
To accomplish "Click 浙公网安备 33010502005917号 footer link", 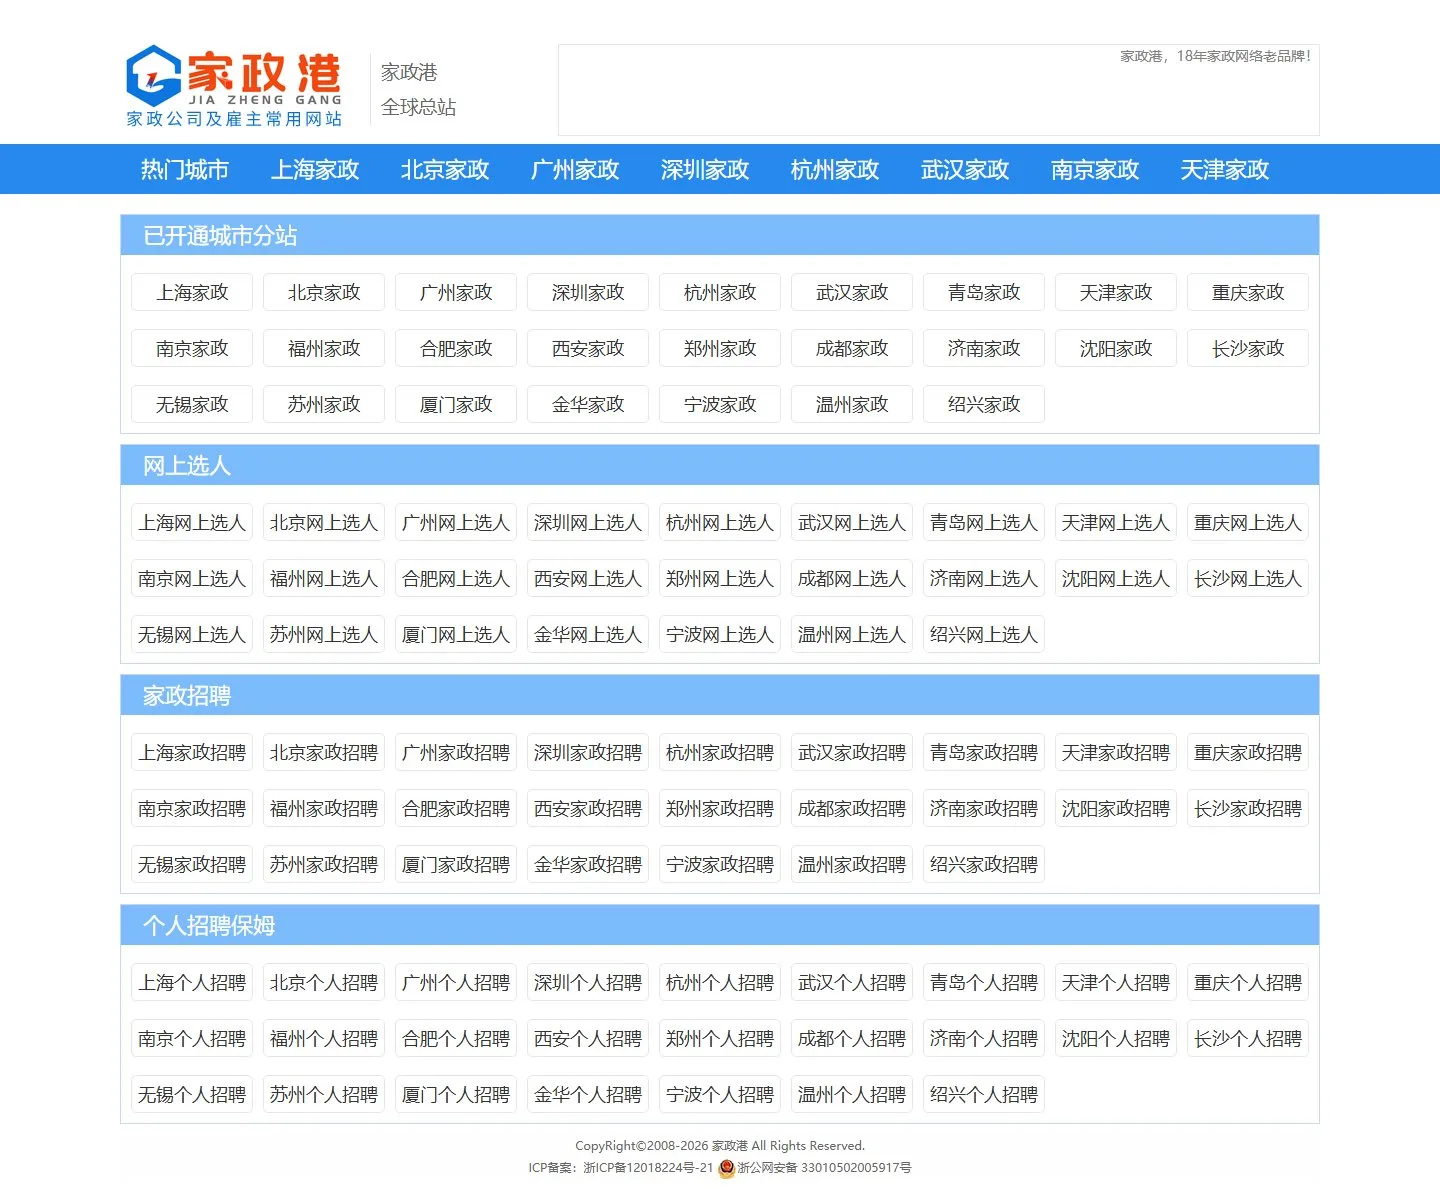I will (824, 1168).
